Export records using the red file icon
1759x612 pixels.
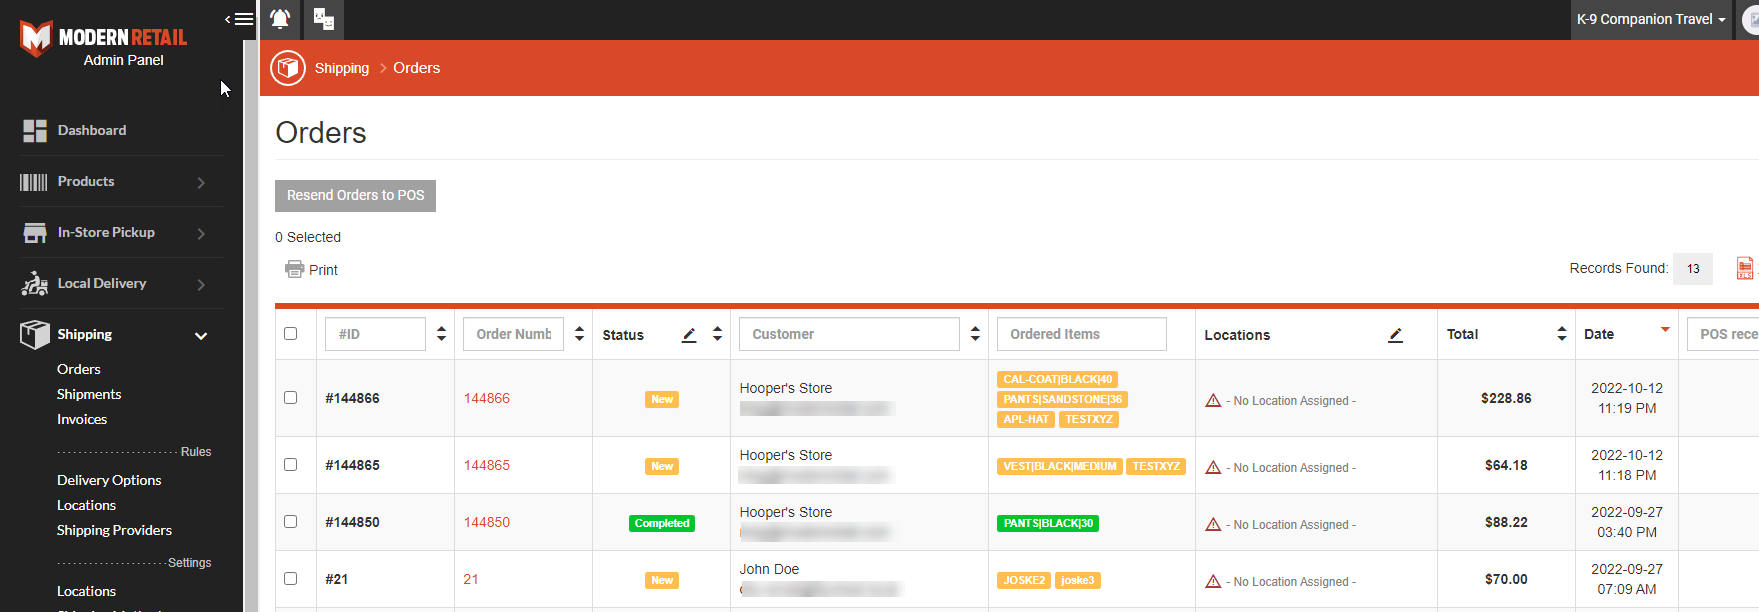click(1745, 268)
